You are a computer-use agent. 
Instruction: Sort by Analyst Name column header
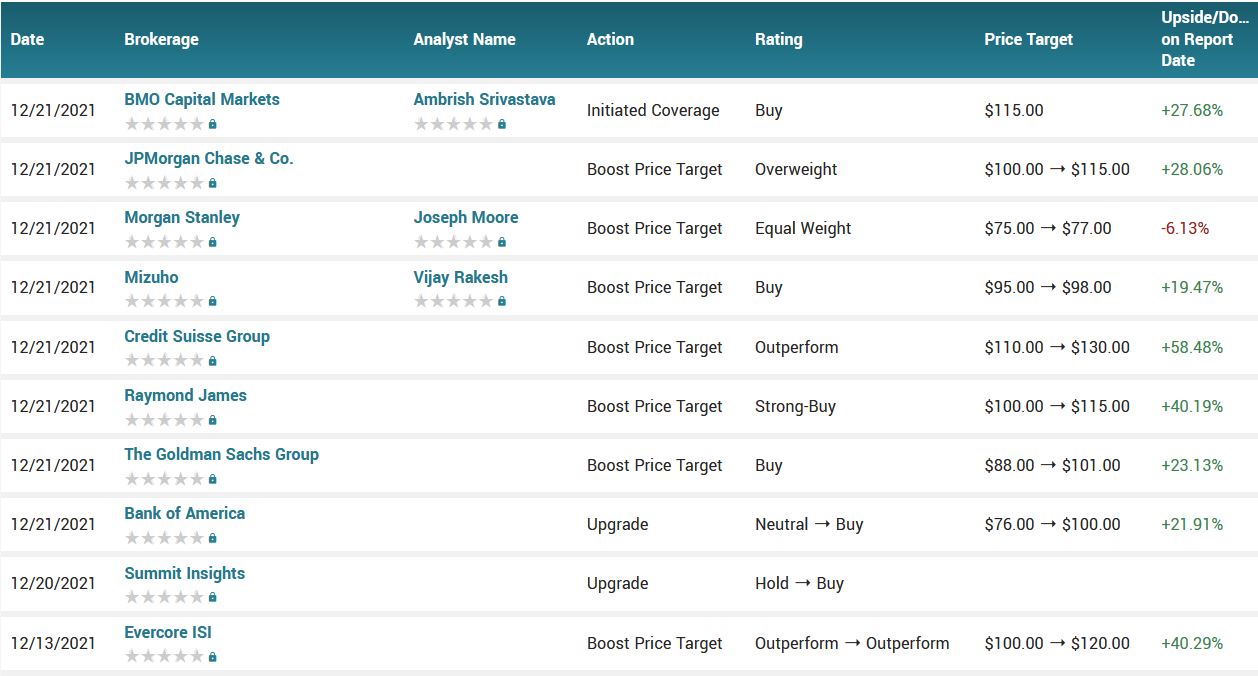(465, 39)
